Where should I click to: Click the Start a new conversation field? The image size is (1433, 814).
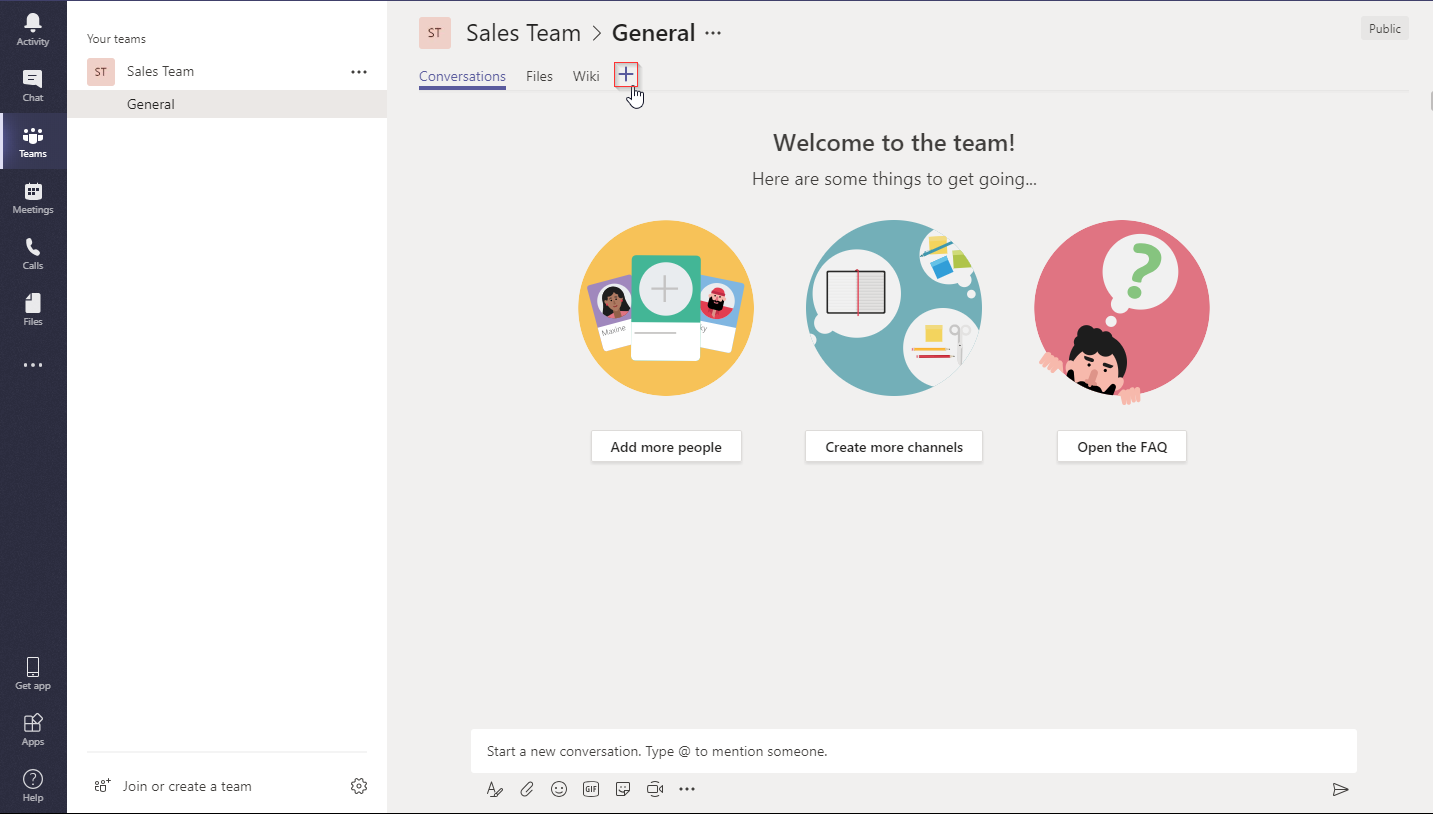[913, 751]
